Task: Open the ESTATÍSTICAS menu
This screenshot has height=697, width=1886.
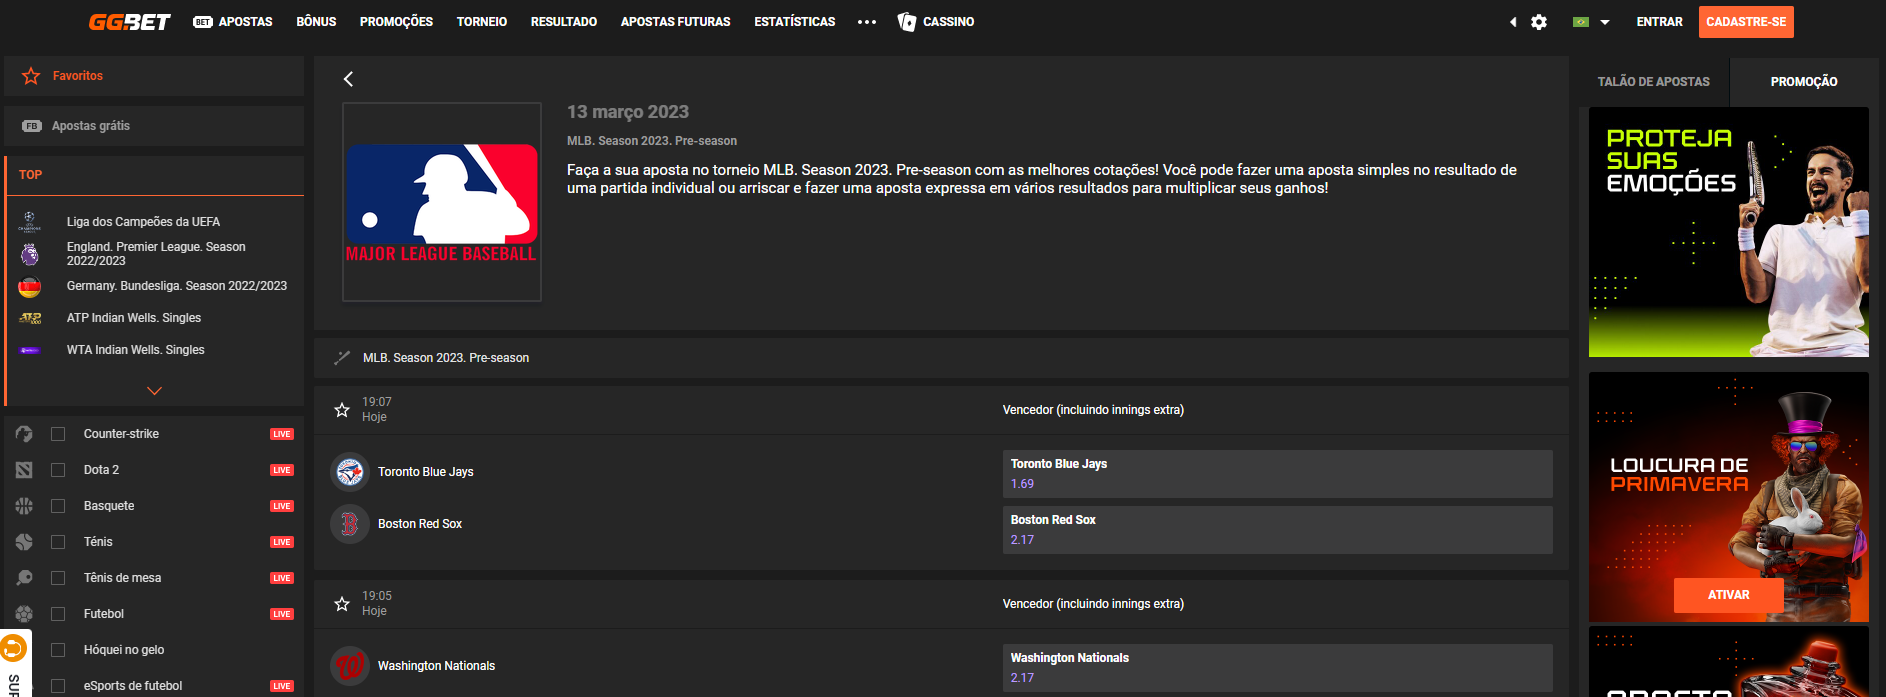Action: coord(795,22)
